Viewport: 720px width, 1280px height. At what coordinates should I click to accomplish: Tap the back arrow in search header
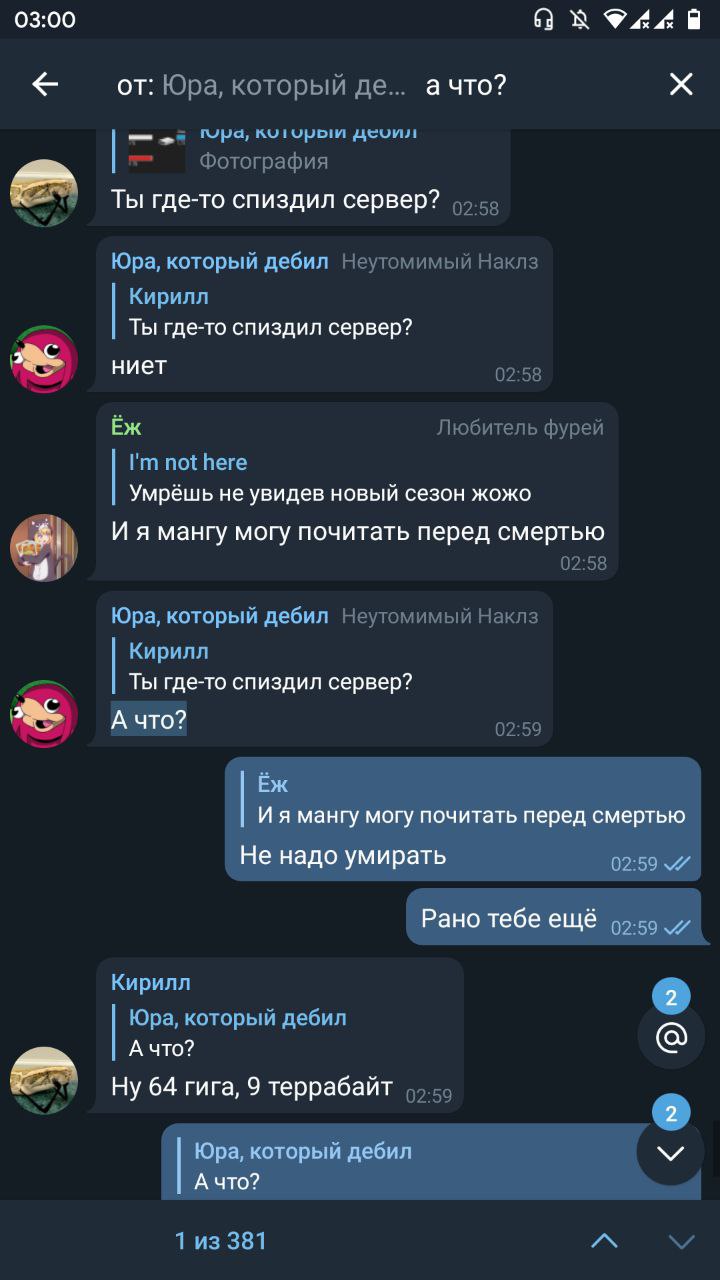click(45, 85)
